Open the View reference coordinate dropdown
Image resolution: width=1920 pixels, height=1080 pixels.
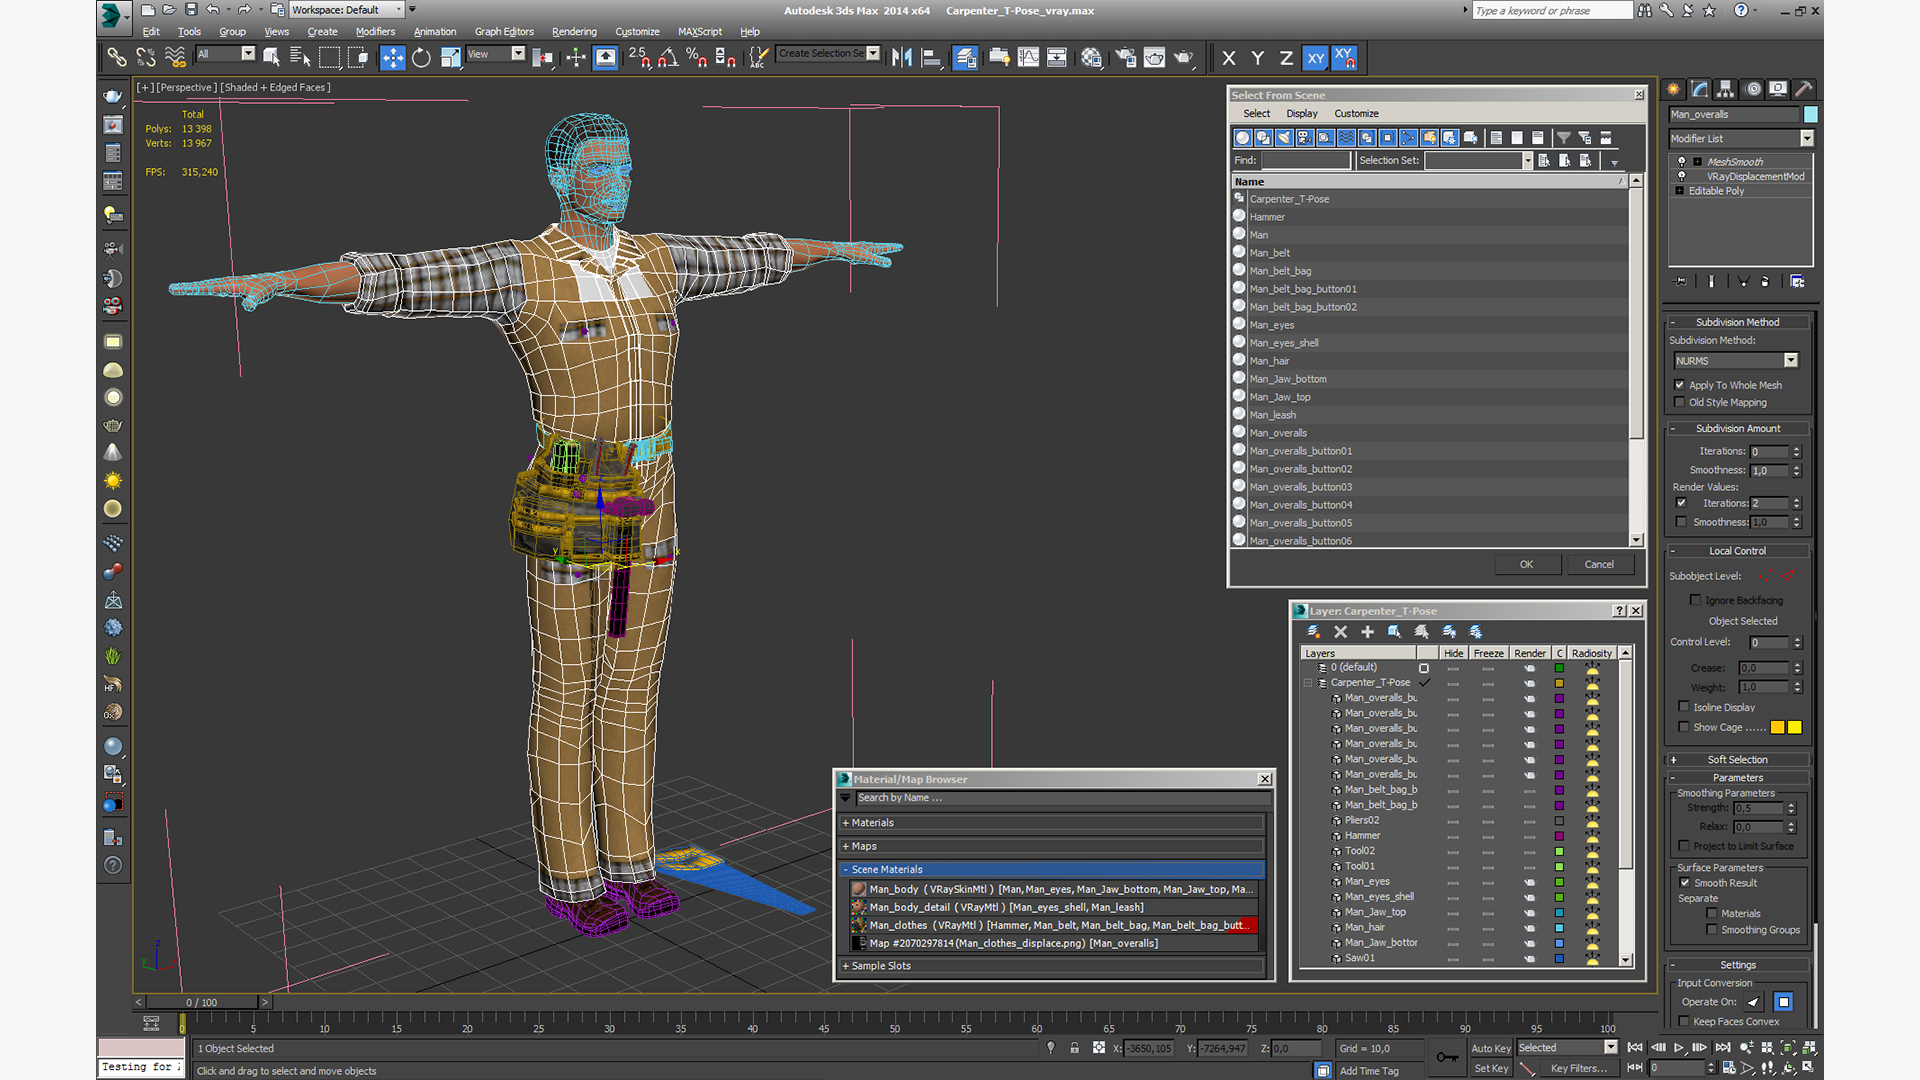click(518, 54)
